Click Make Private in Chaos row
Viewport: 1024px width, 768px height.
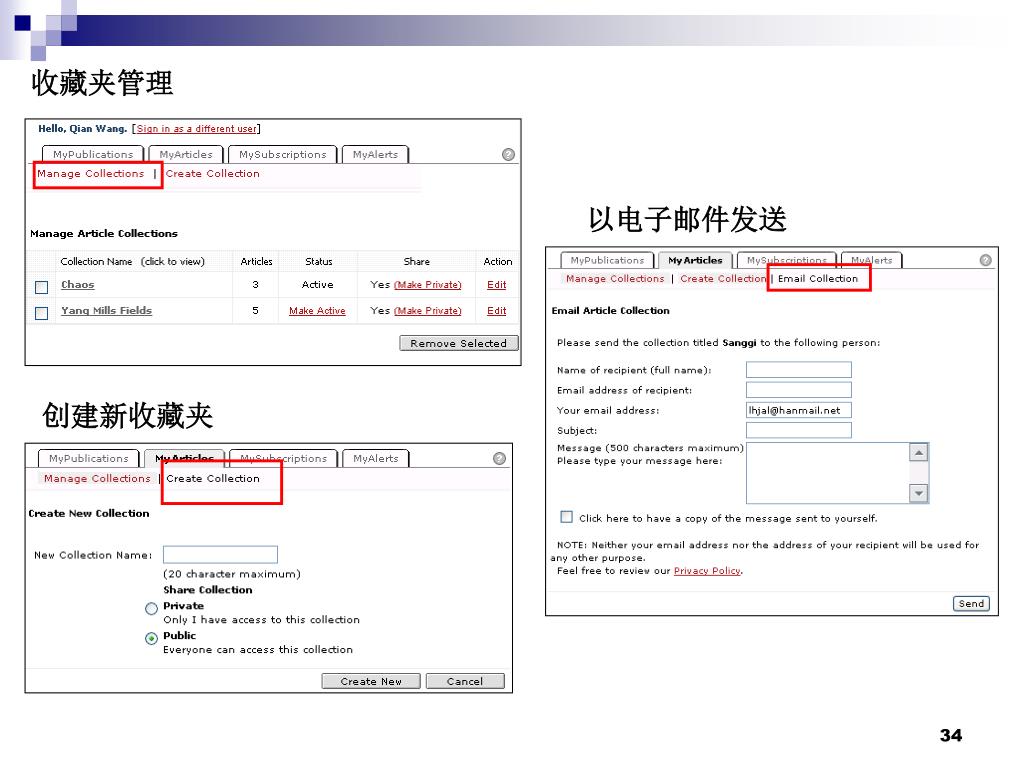(428, 285)
